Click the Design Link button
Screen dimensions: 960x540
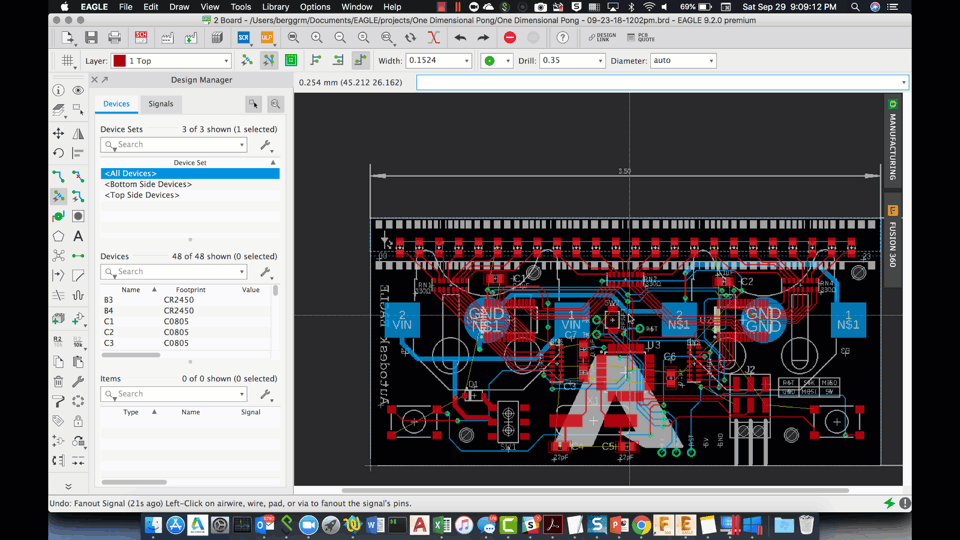point(602,38)
